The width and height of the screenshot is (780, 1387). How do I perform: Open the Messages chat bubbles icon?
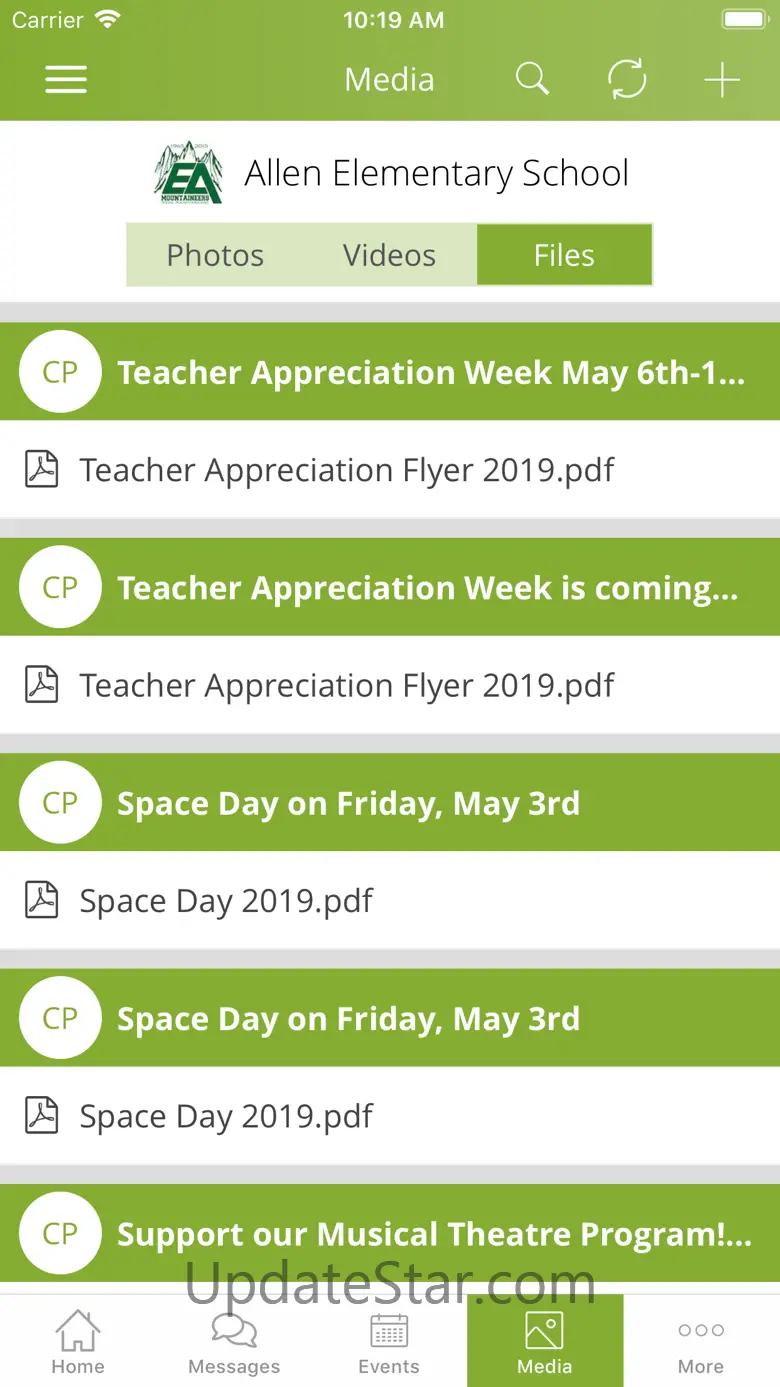(234, 1331)
